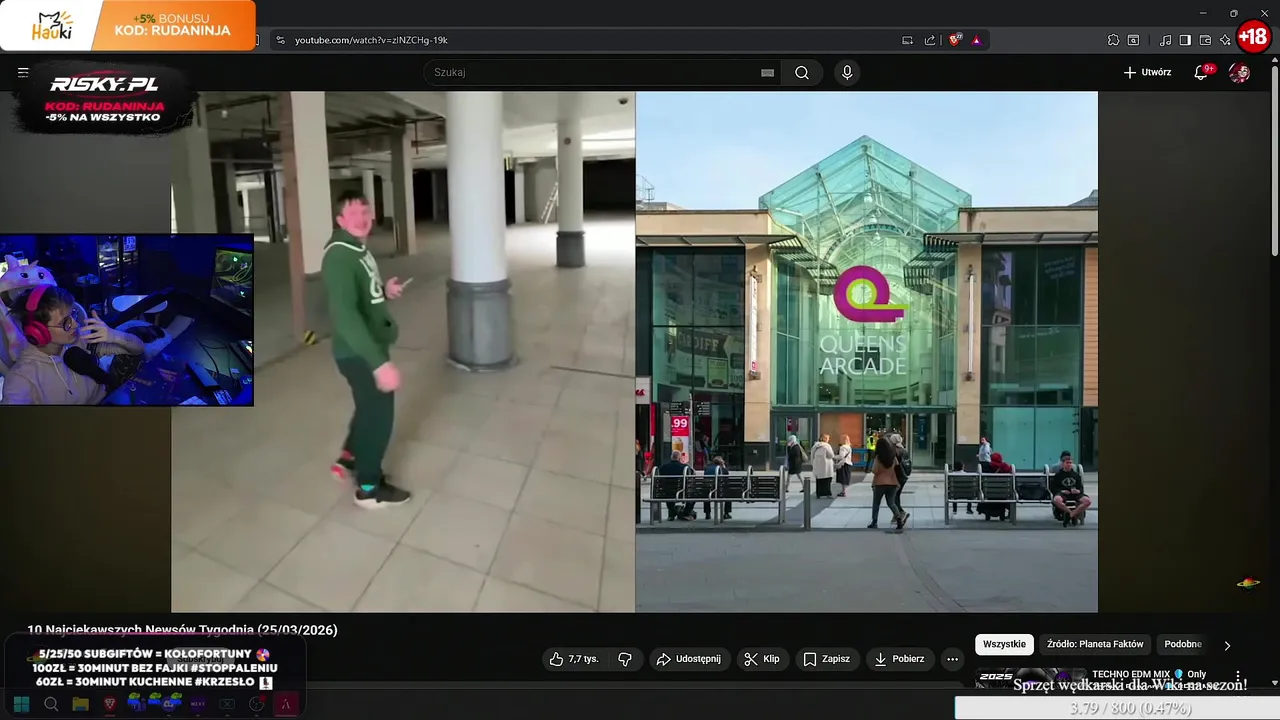Save video with the Zapisz button

coord(827,659)
